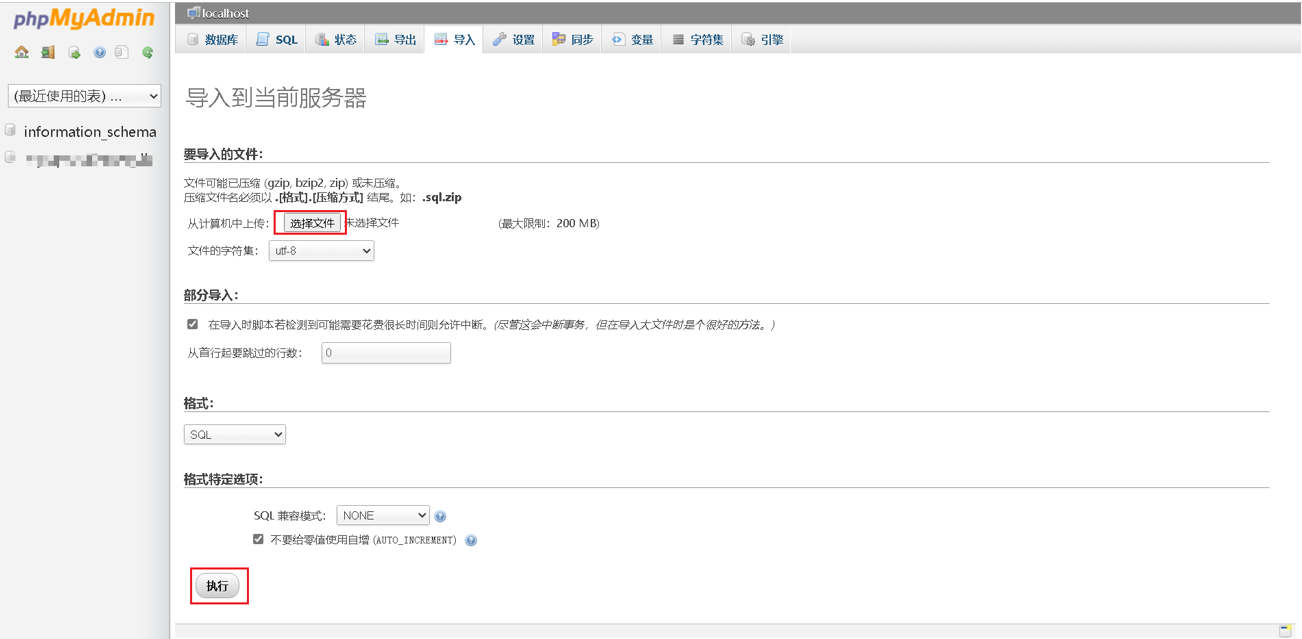Image resolution: width=1302 pixels, height=639 pixels.
Task: Open the 变量 tab
Action: 632,38
